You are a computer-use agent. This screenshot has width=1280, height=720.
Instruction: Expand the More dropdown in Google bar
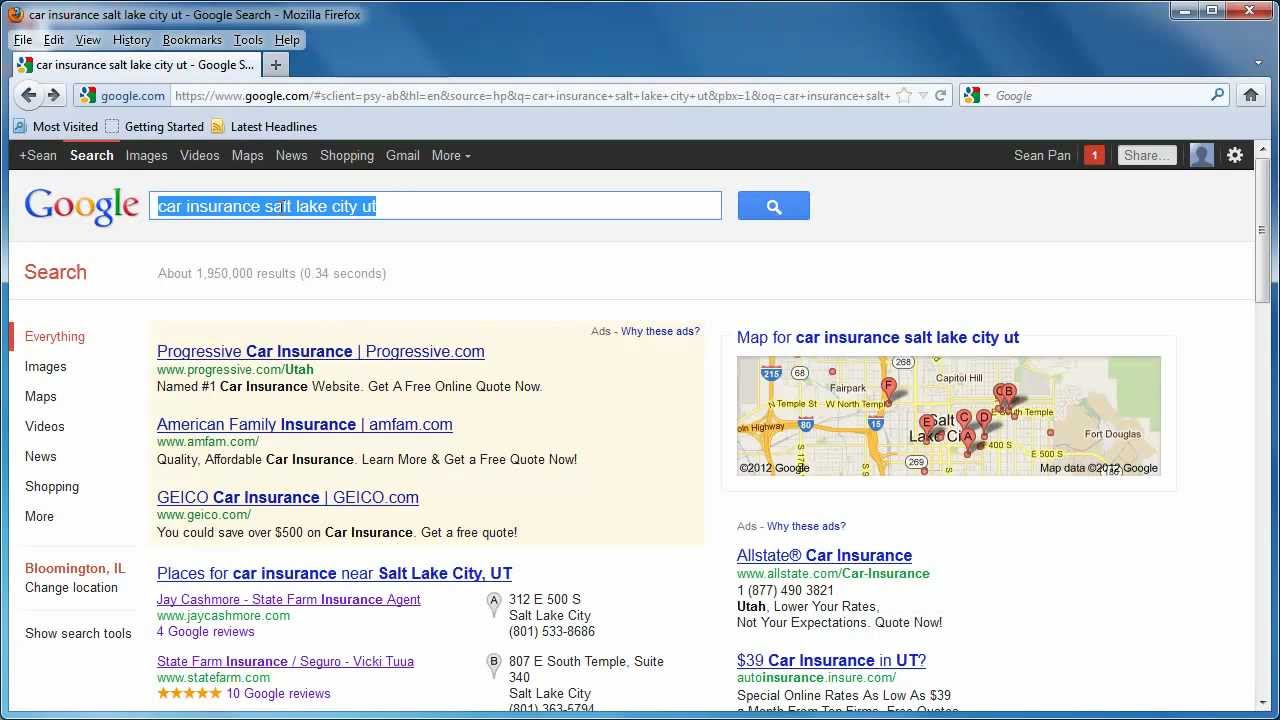pos(451,155)
